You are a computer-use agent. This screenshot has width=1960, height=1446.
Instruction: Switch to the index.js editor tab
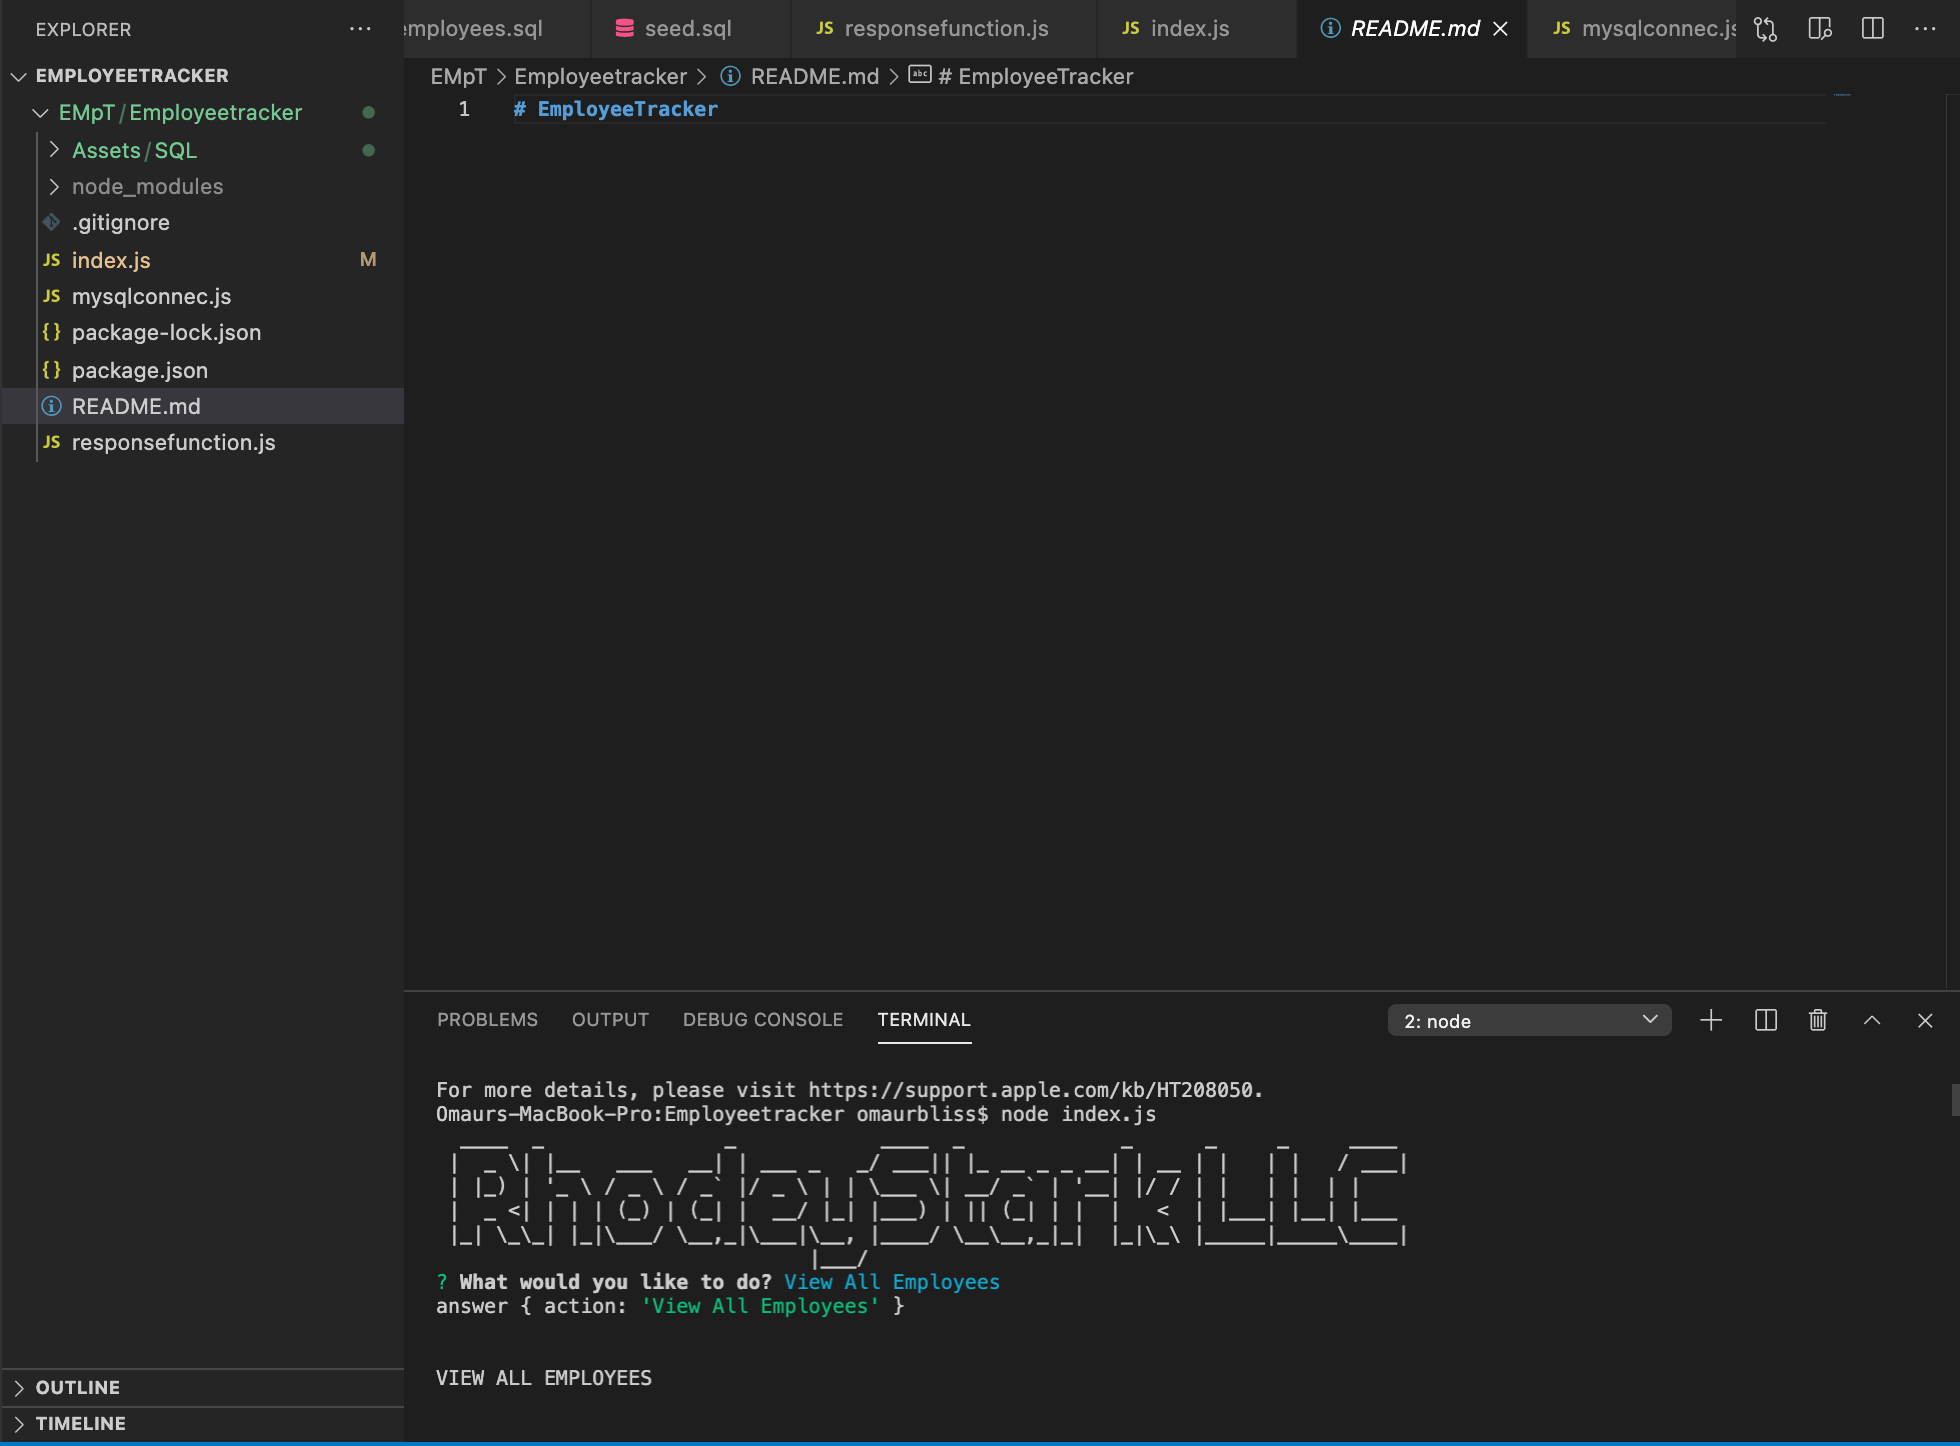coord(1197,29)
